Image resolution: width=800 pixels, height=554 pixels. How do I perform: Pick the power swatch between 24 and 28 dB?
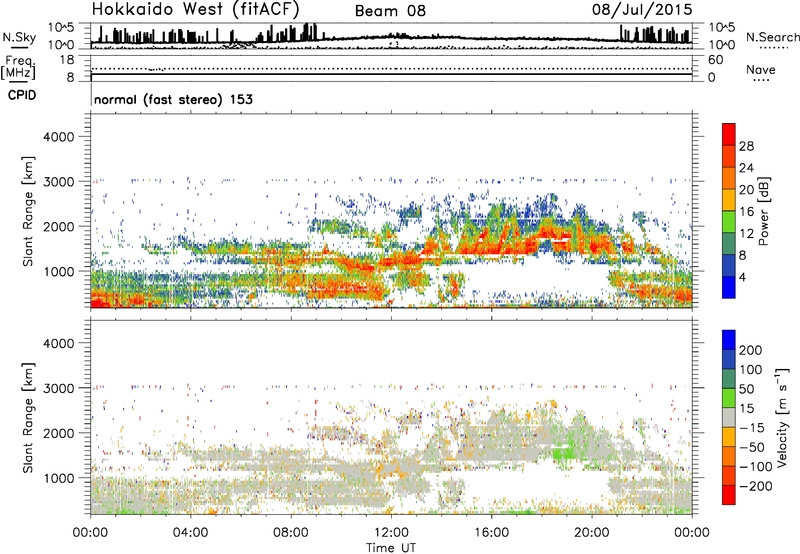729,156
